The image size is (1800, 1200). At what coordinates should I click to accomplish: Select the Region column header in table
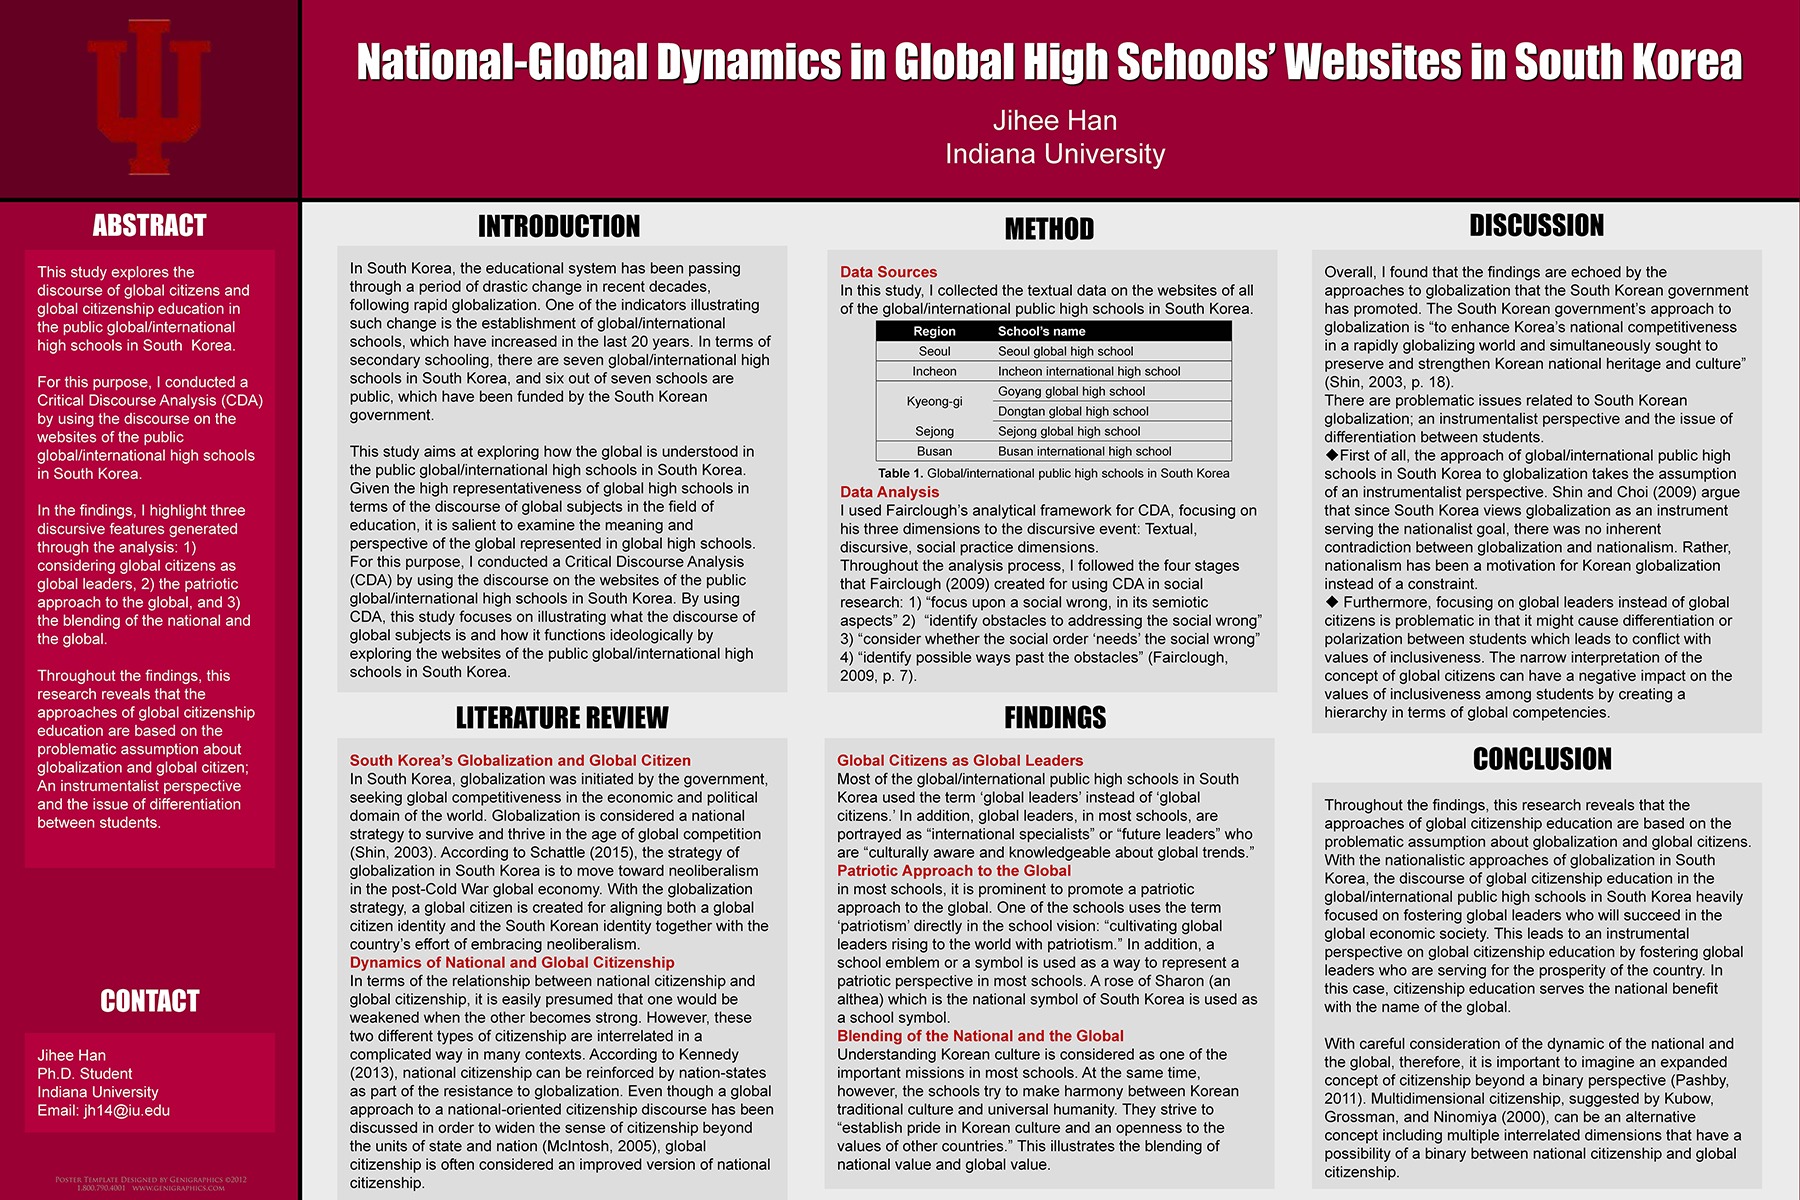pos(934,331)
